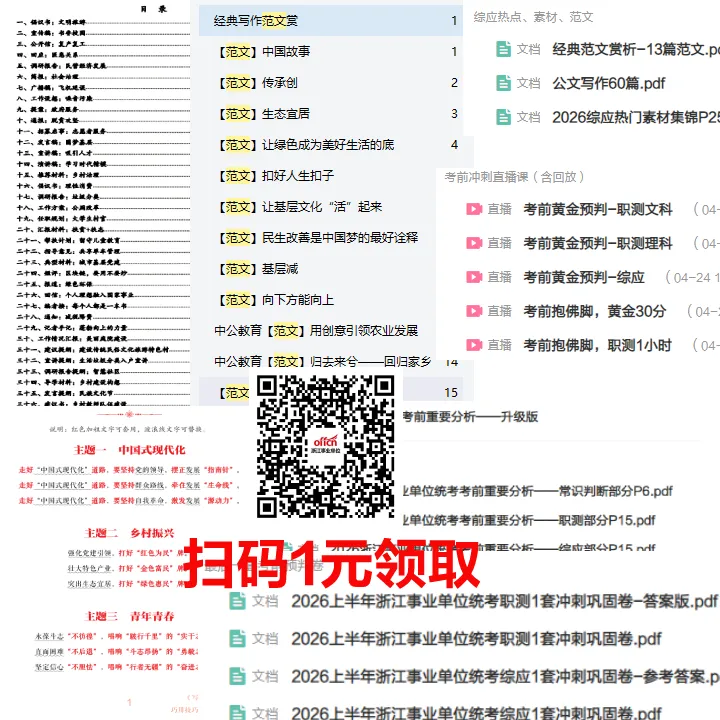Open file 公文写作60篇.pdf
The height and width of the screenshot is (720, 720).
609,83
